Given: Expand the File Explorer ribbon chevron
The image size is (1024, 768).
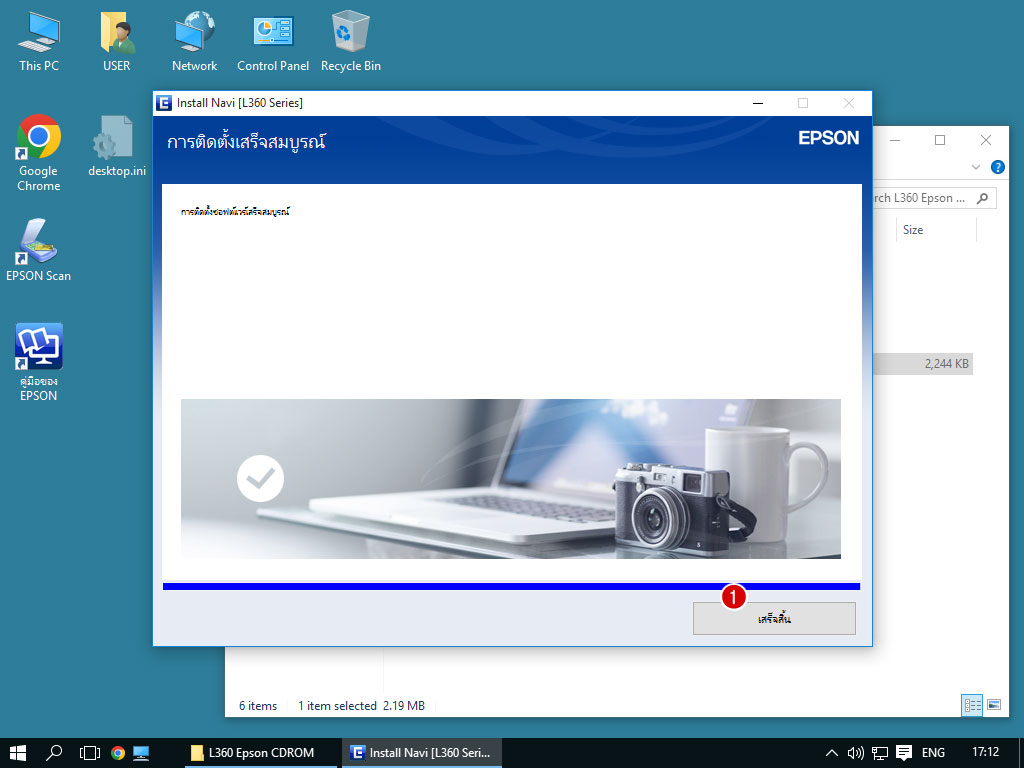Looking at the screenshot, I should pyautogui.click(x=976, y=167).
